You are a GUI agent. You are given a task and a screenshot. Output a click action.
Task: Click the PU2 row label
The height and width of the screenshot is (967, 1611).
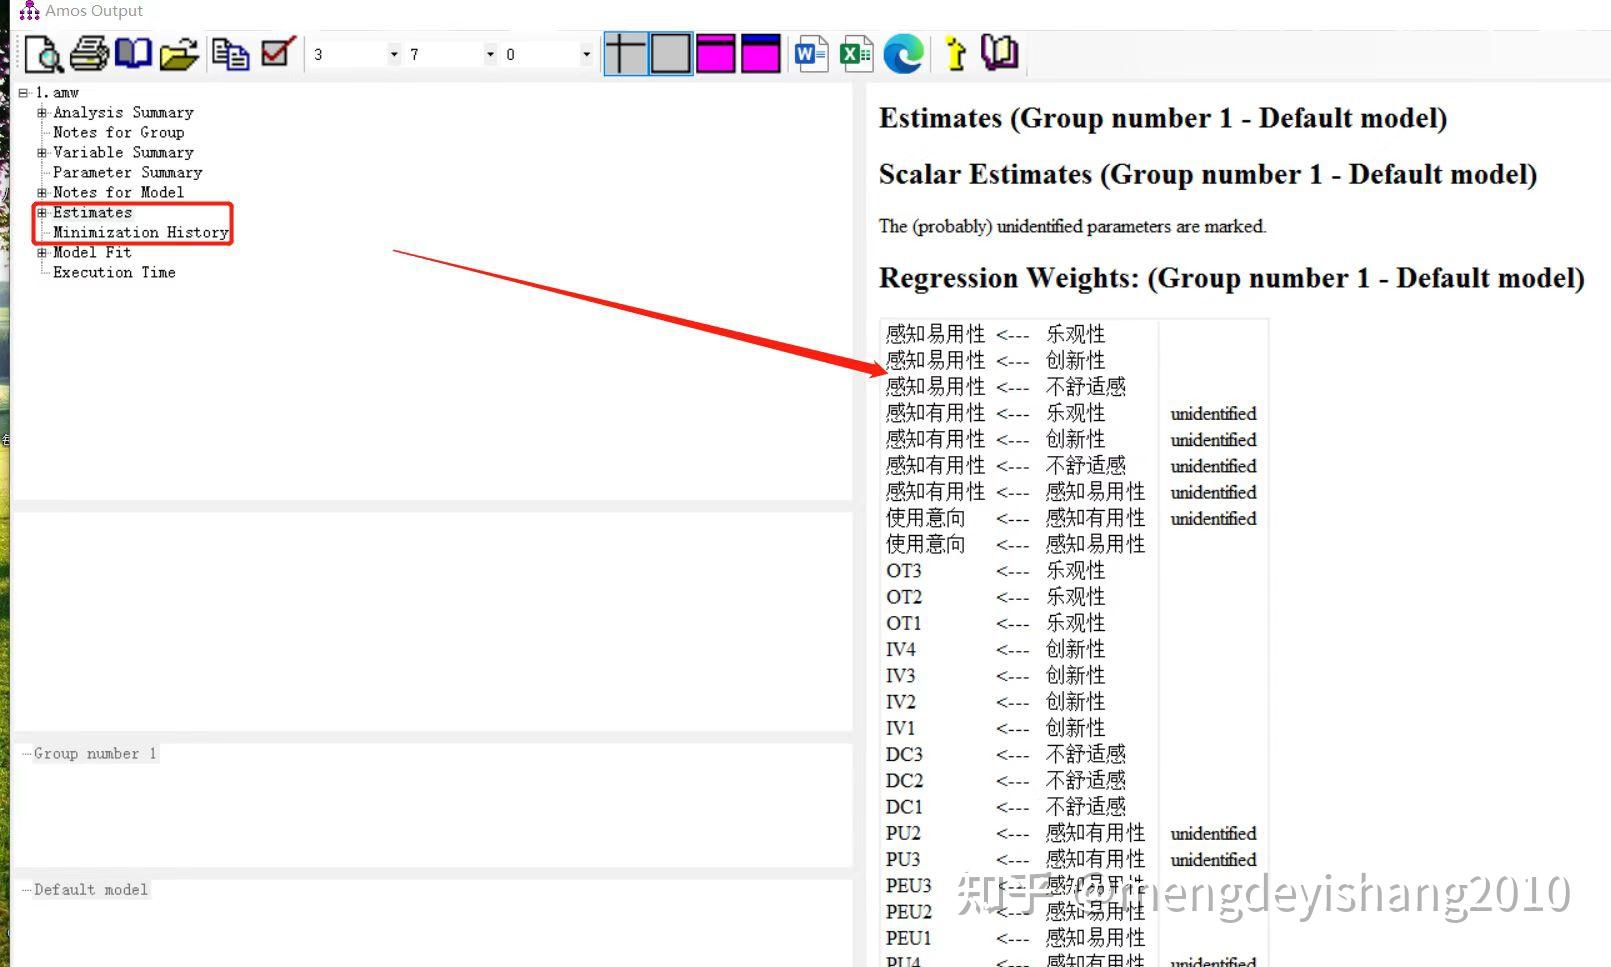902,833
